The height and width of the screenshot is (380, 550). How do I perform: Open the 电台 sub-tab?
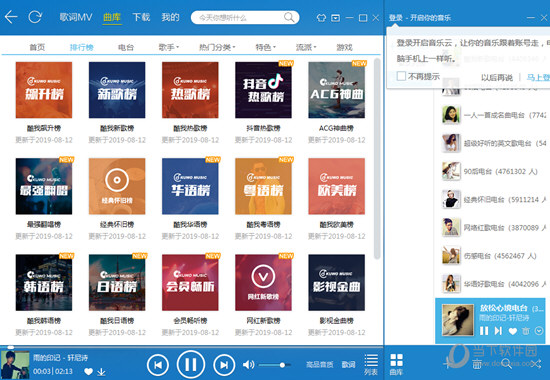point(126,47)
